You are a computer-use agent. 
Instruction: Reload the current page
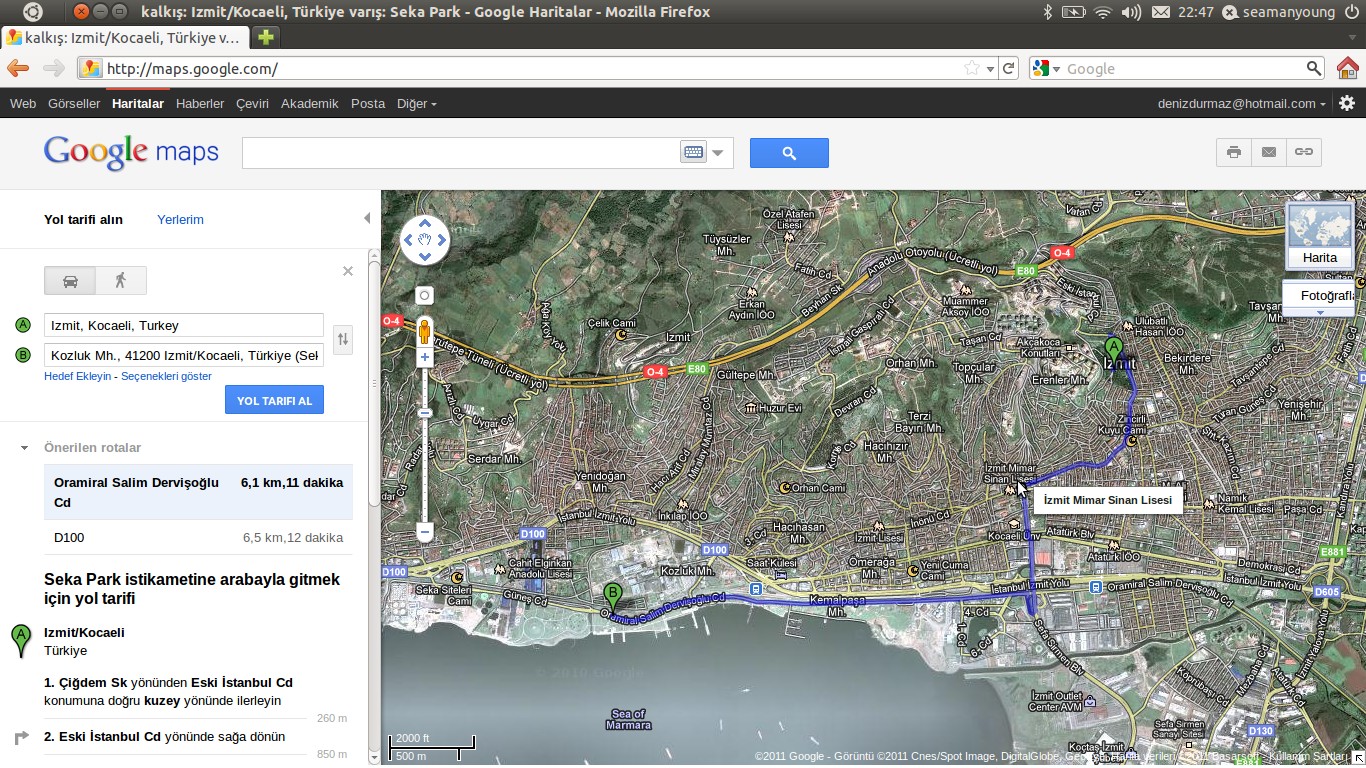click(x=1009, y=68)
